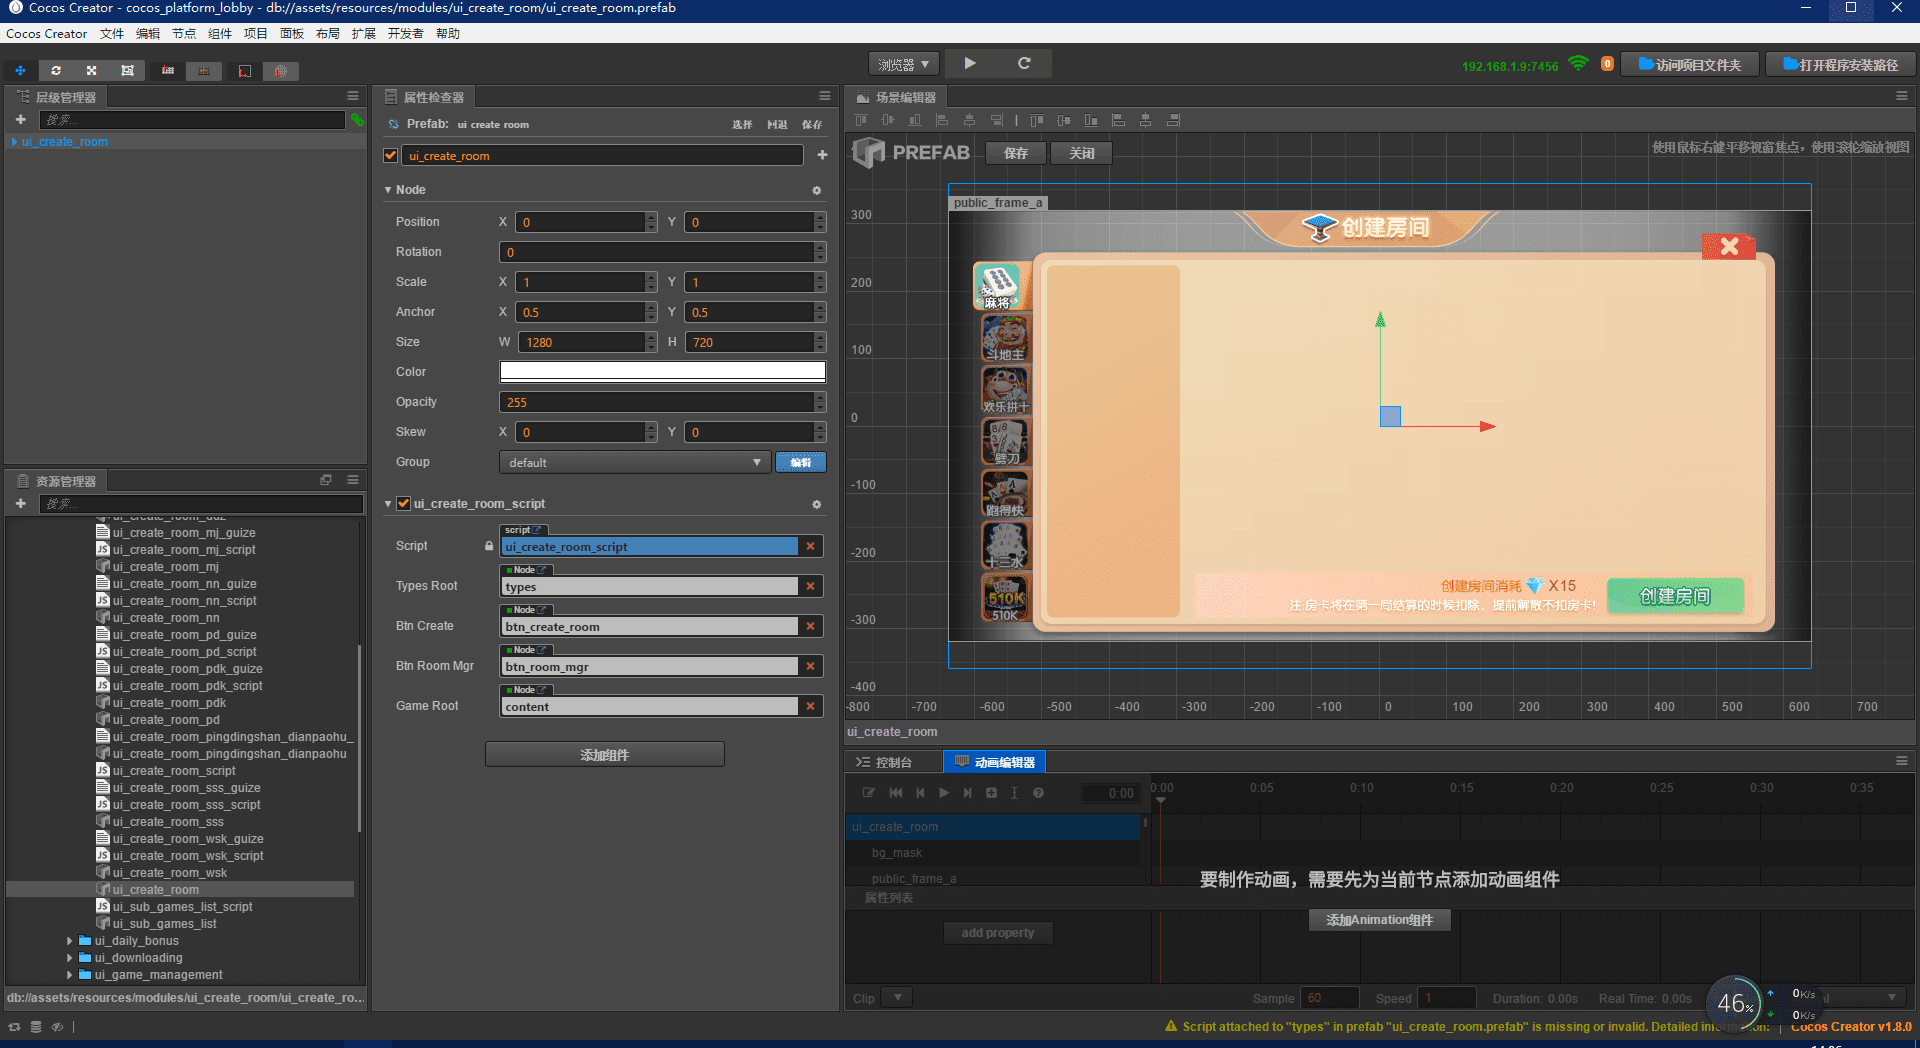Jump to first animation frame
Screen dimensions: 1920x1048
click(896, 793)
